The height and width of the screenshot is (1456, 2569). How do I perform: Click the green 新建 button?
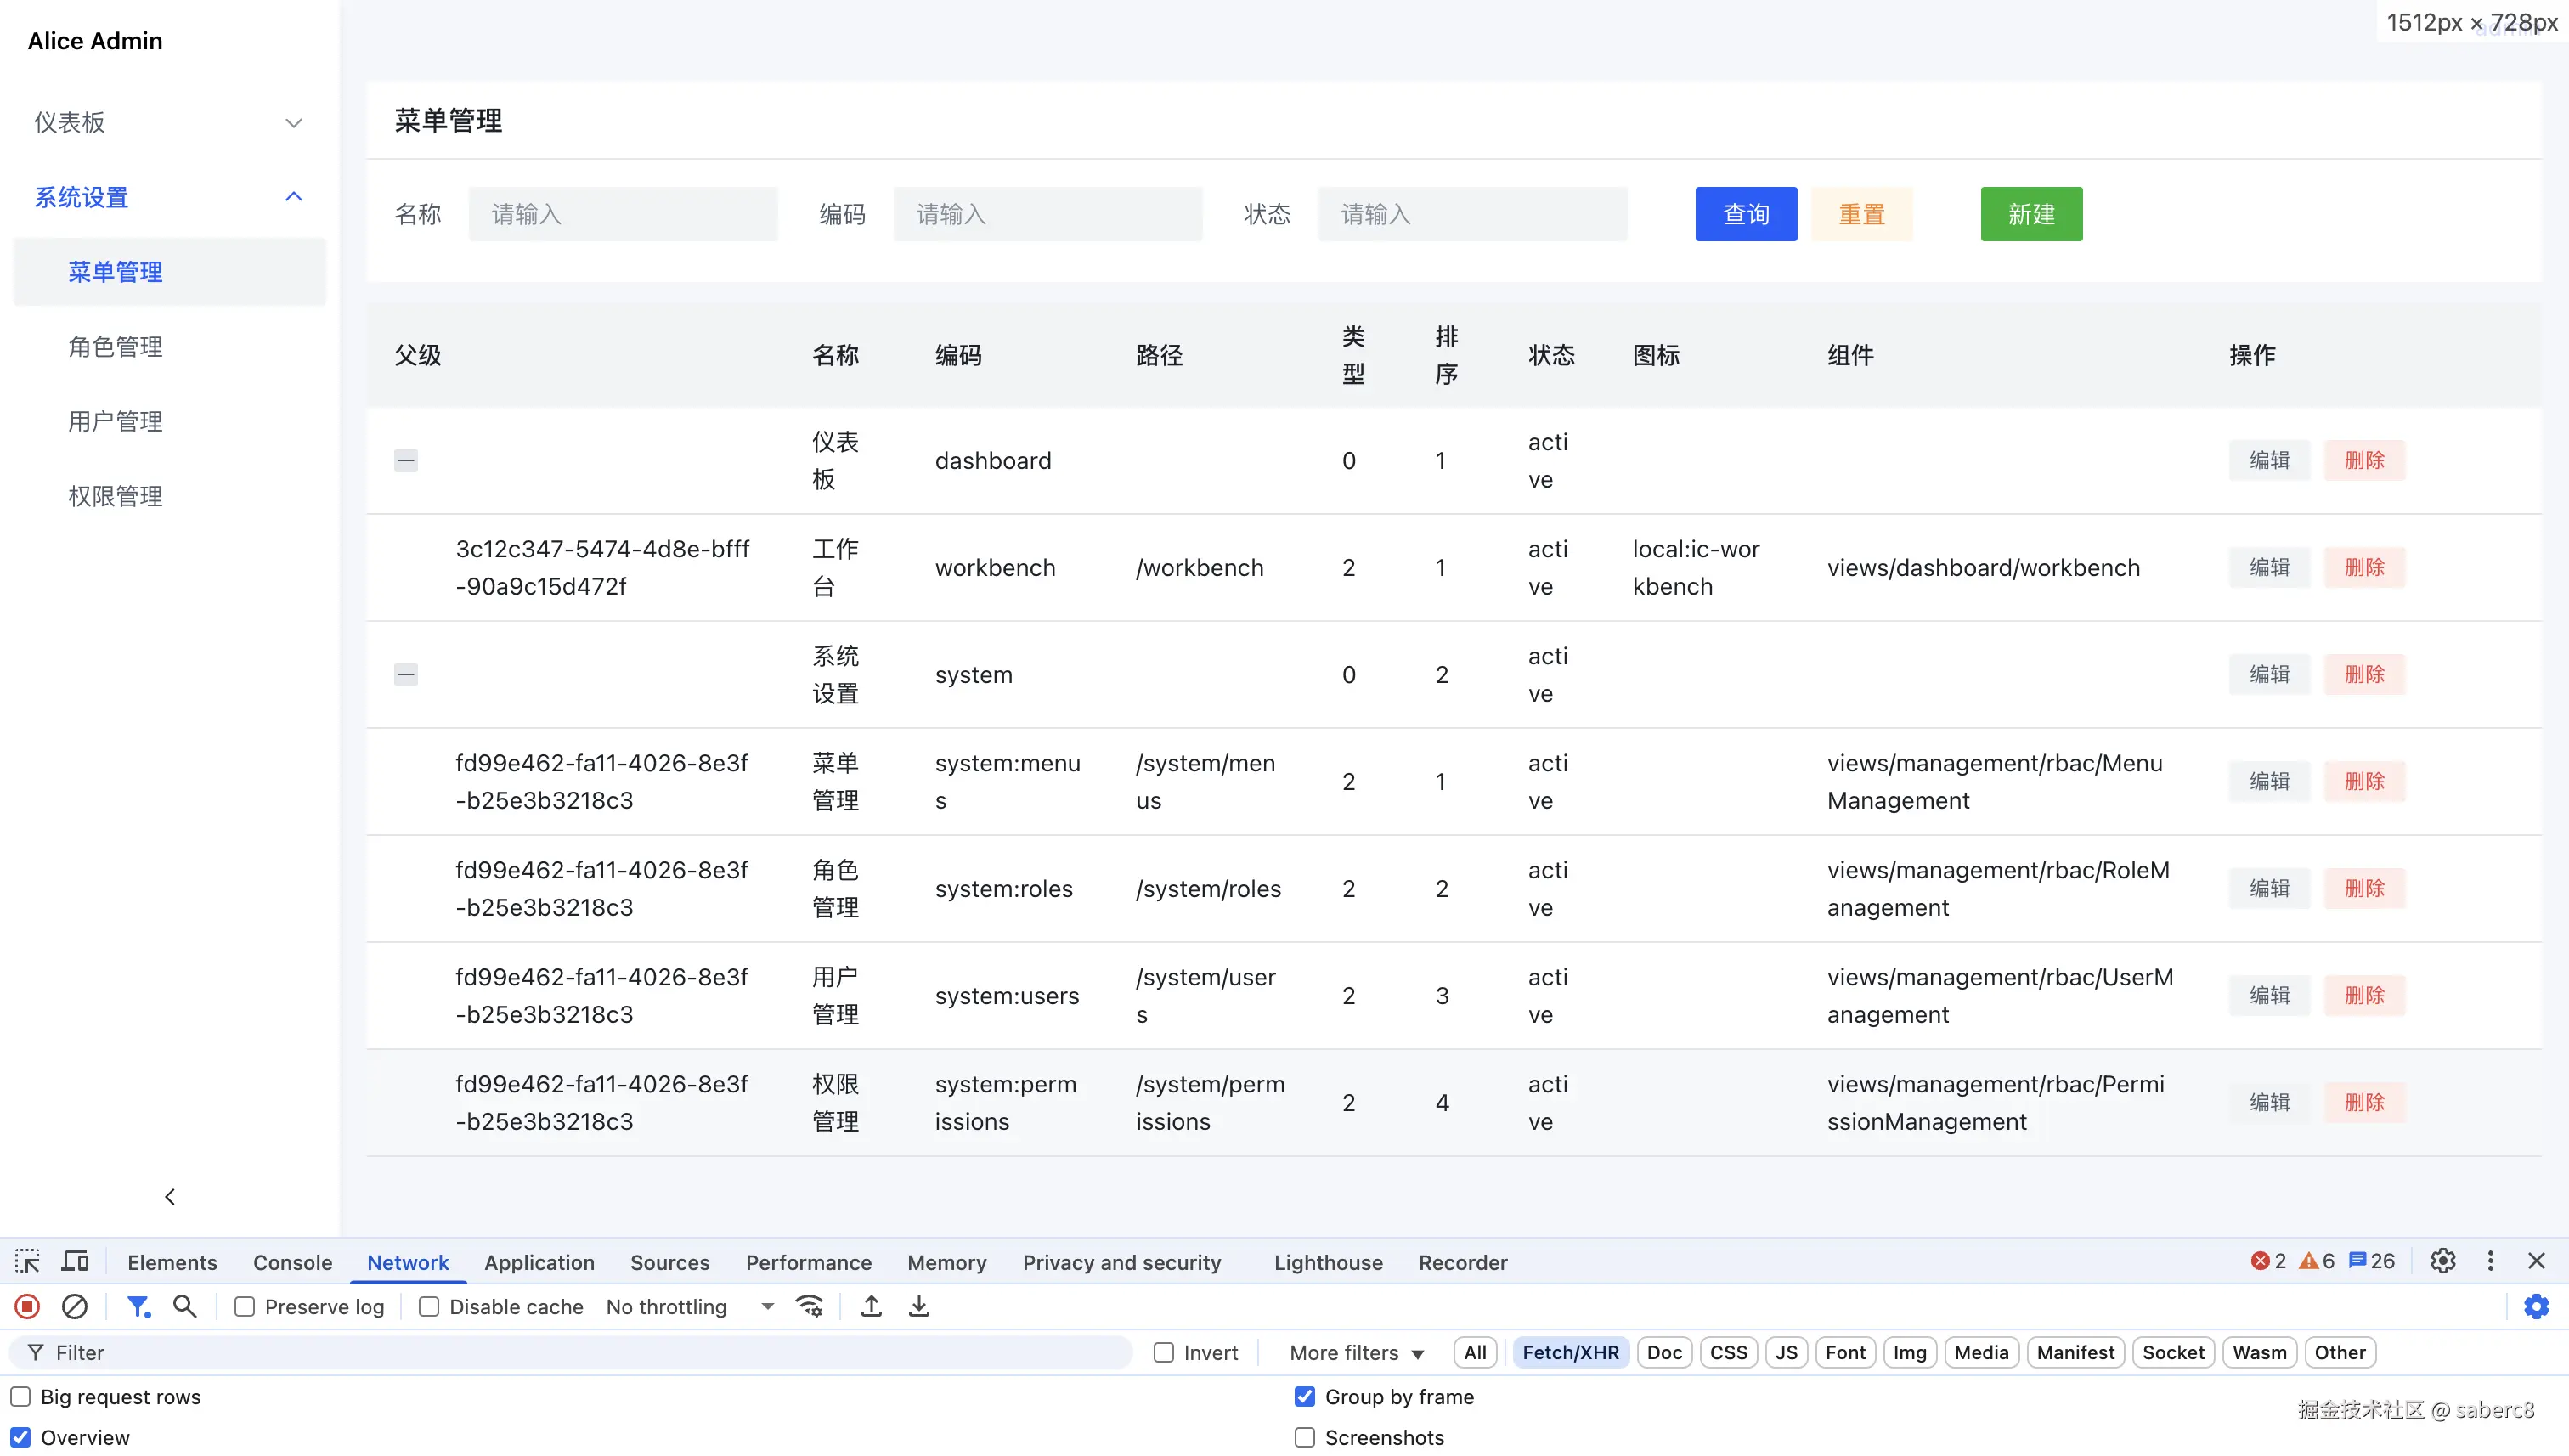click(x=2031, y=214)
